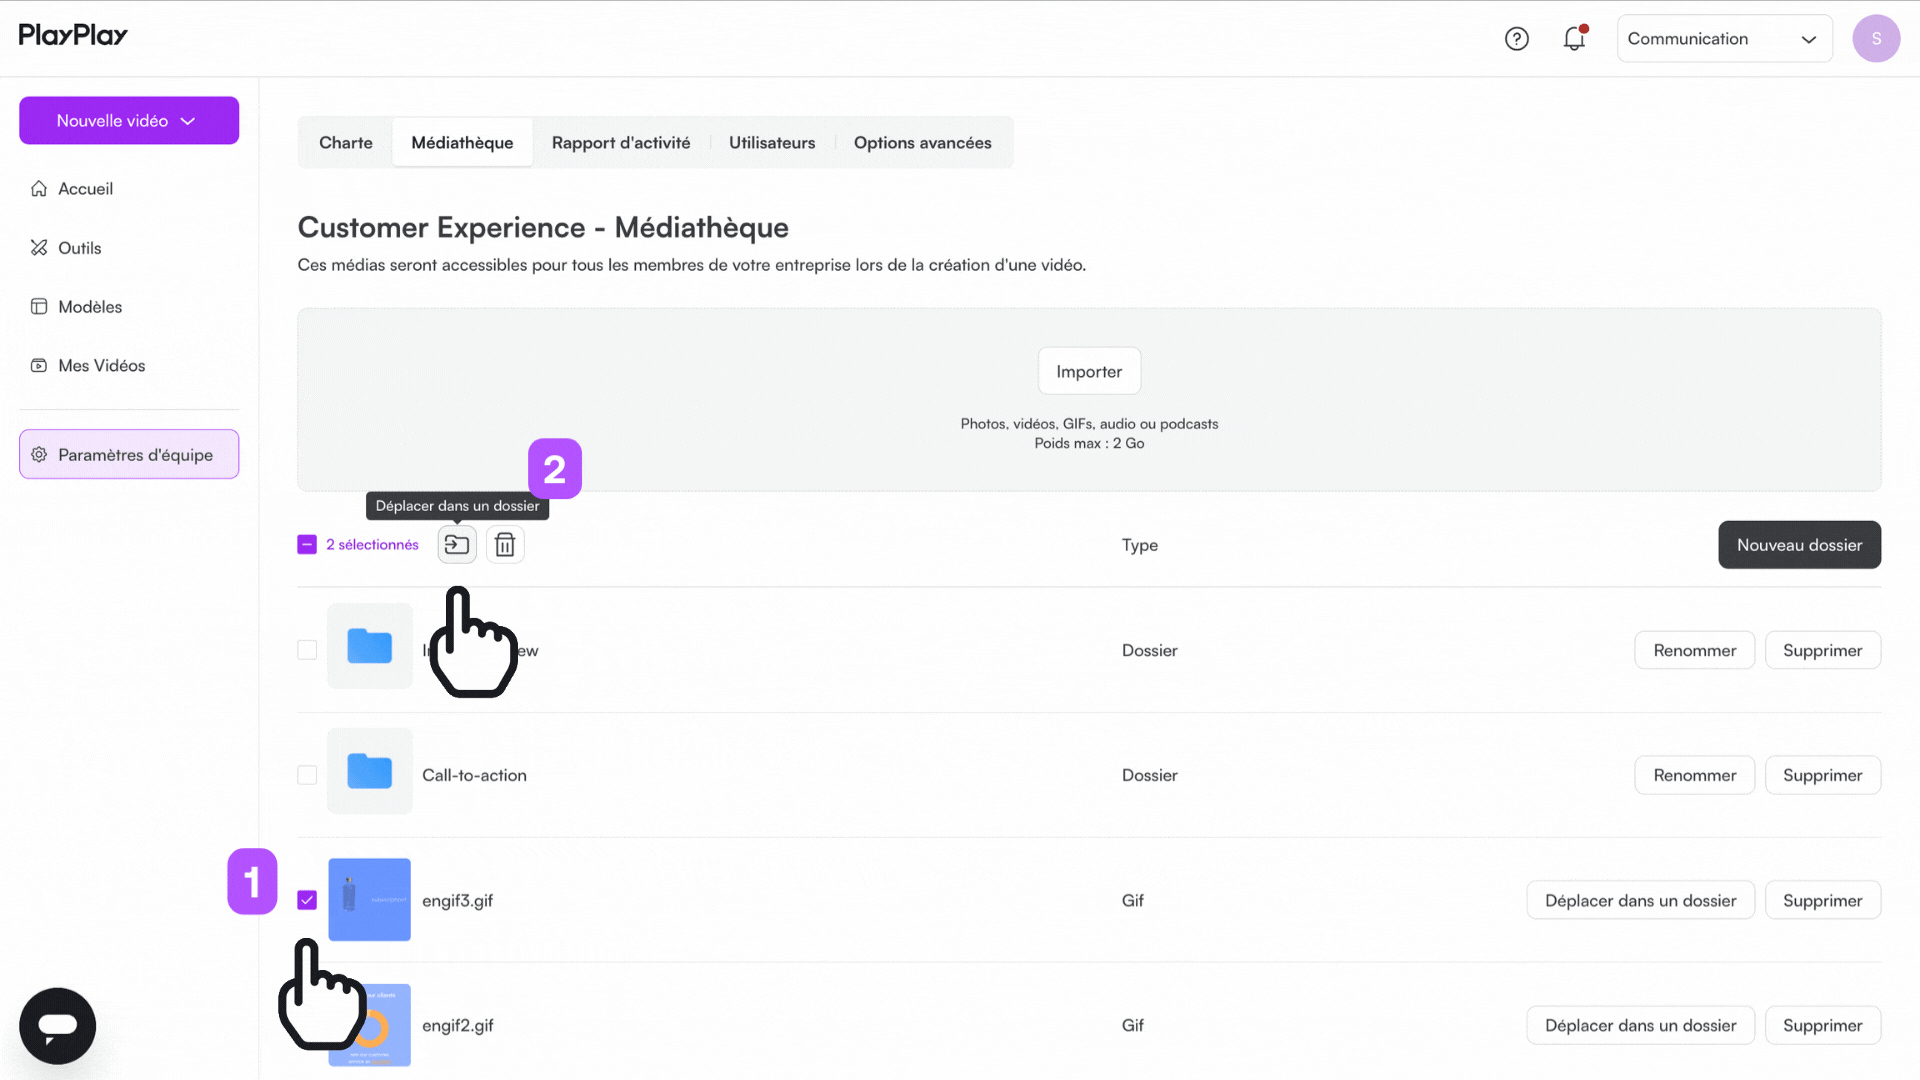Viewport: 1920px width, 1080px height.
Task: Click the move to folder icon
Action: click(457, 545)
